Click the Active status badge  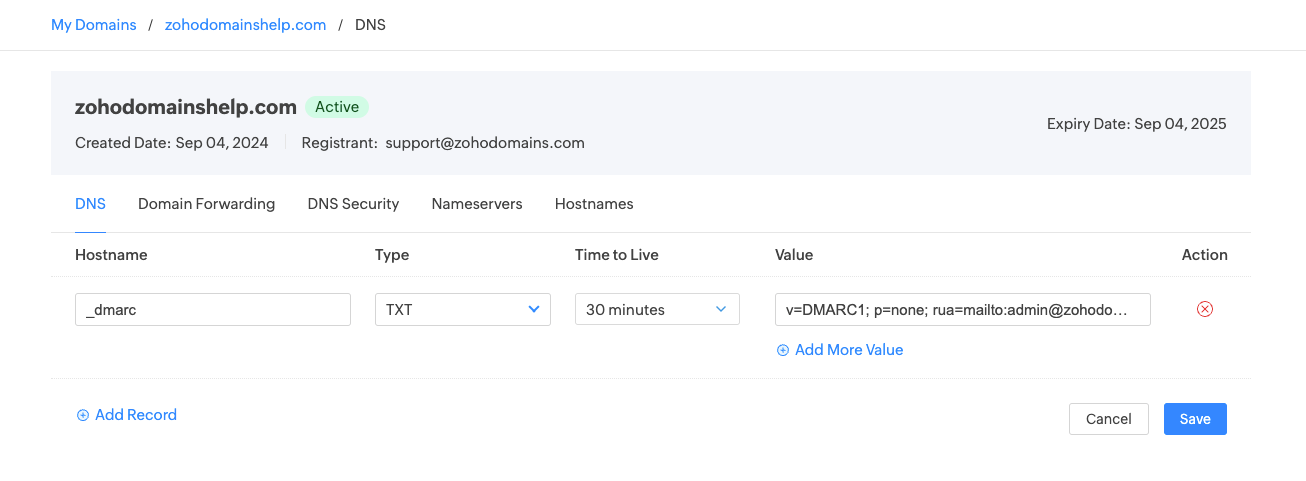[x=337, y=106]
